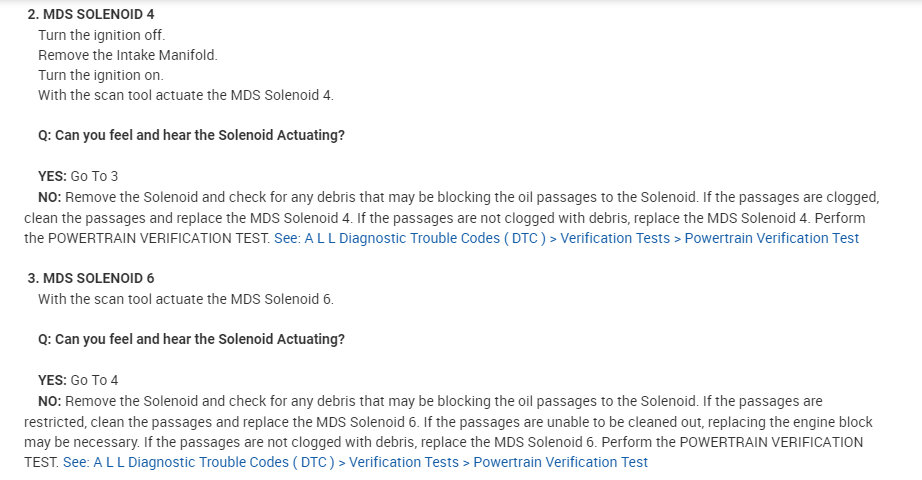Viewport: 922px width, 480px height.
Task: Click the phrase 'If the passages are clogged,'
Action: (789, 197)
